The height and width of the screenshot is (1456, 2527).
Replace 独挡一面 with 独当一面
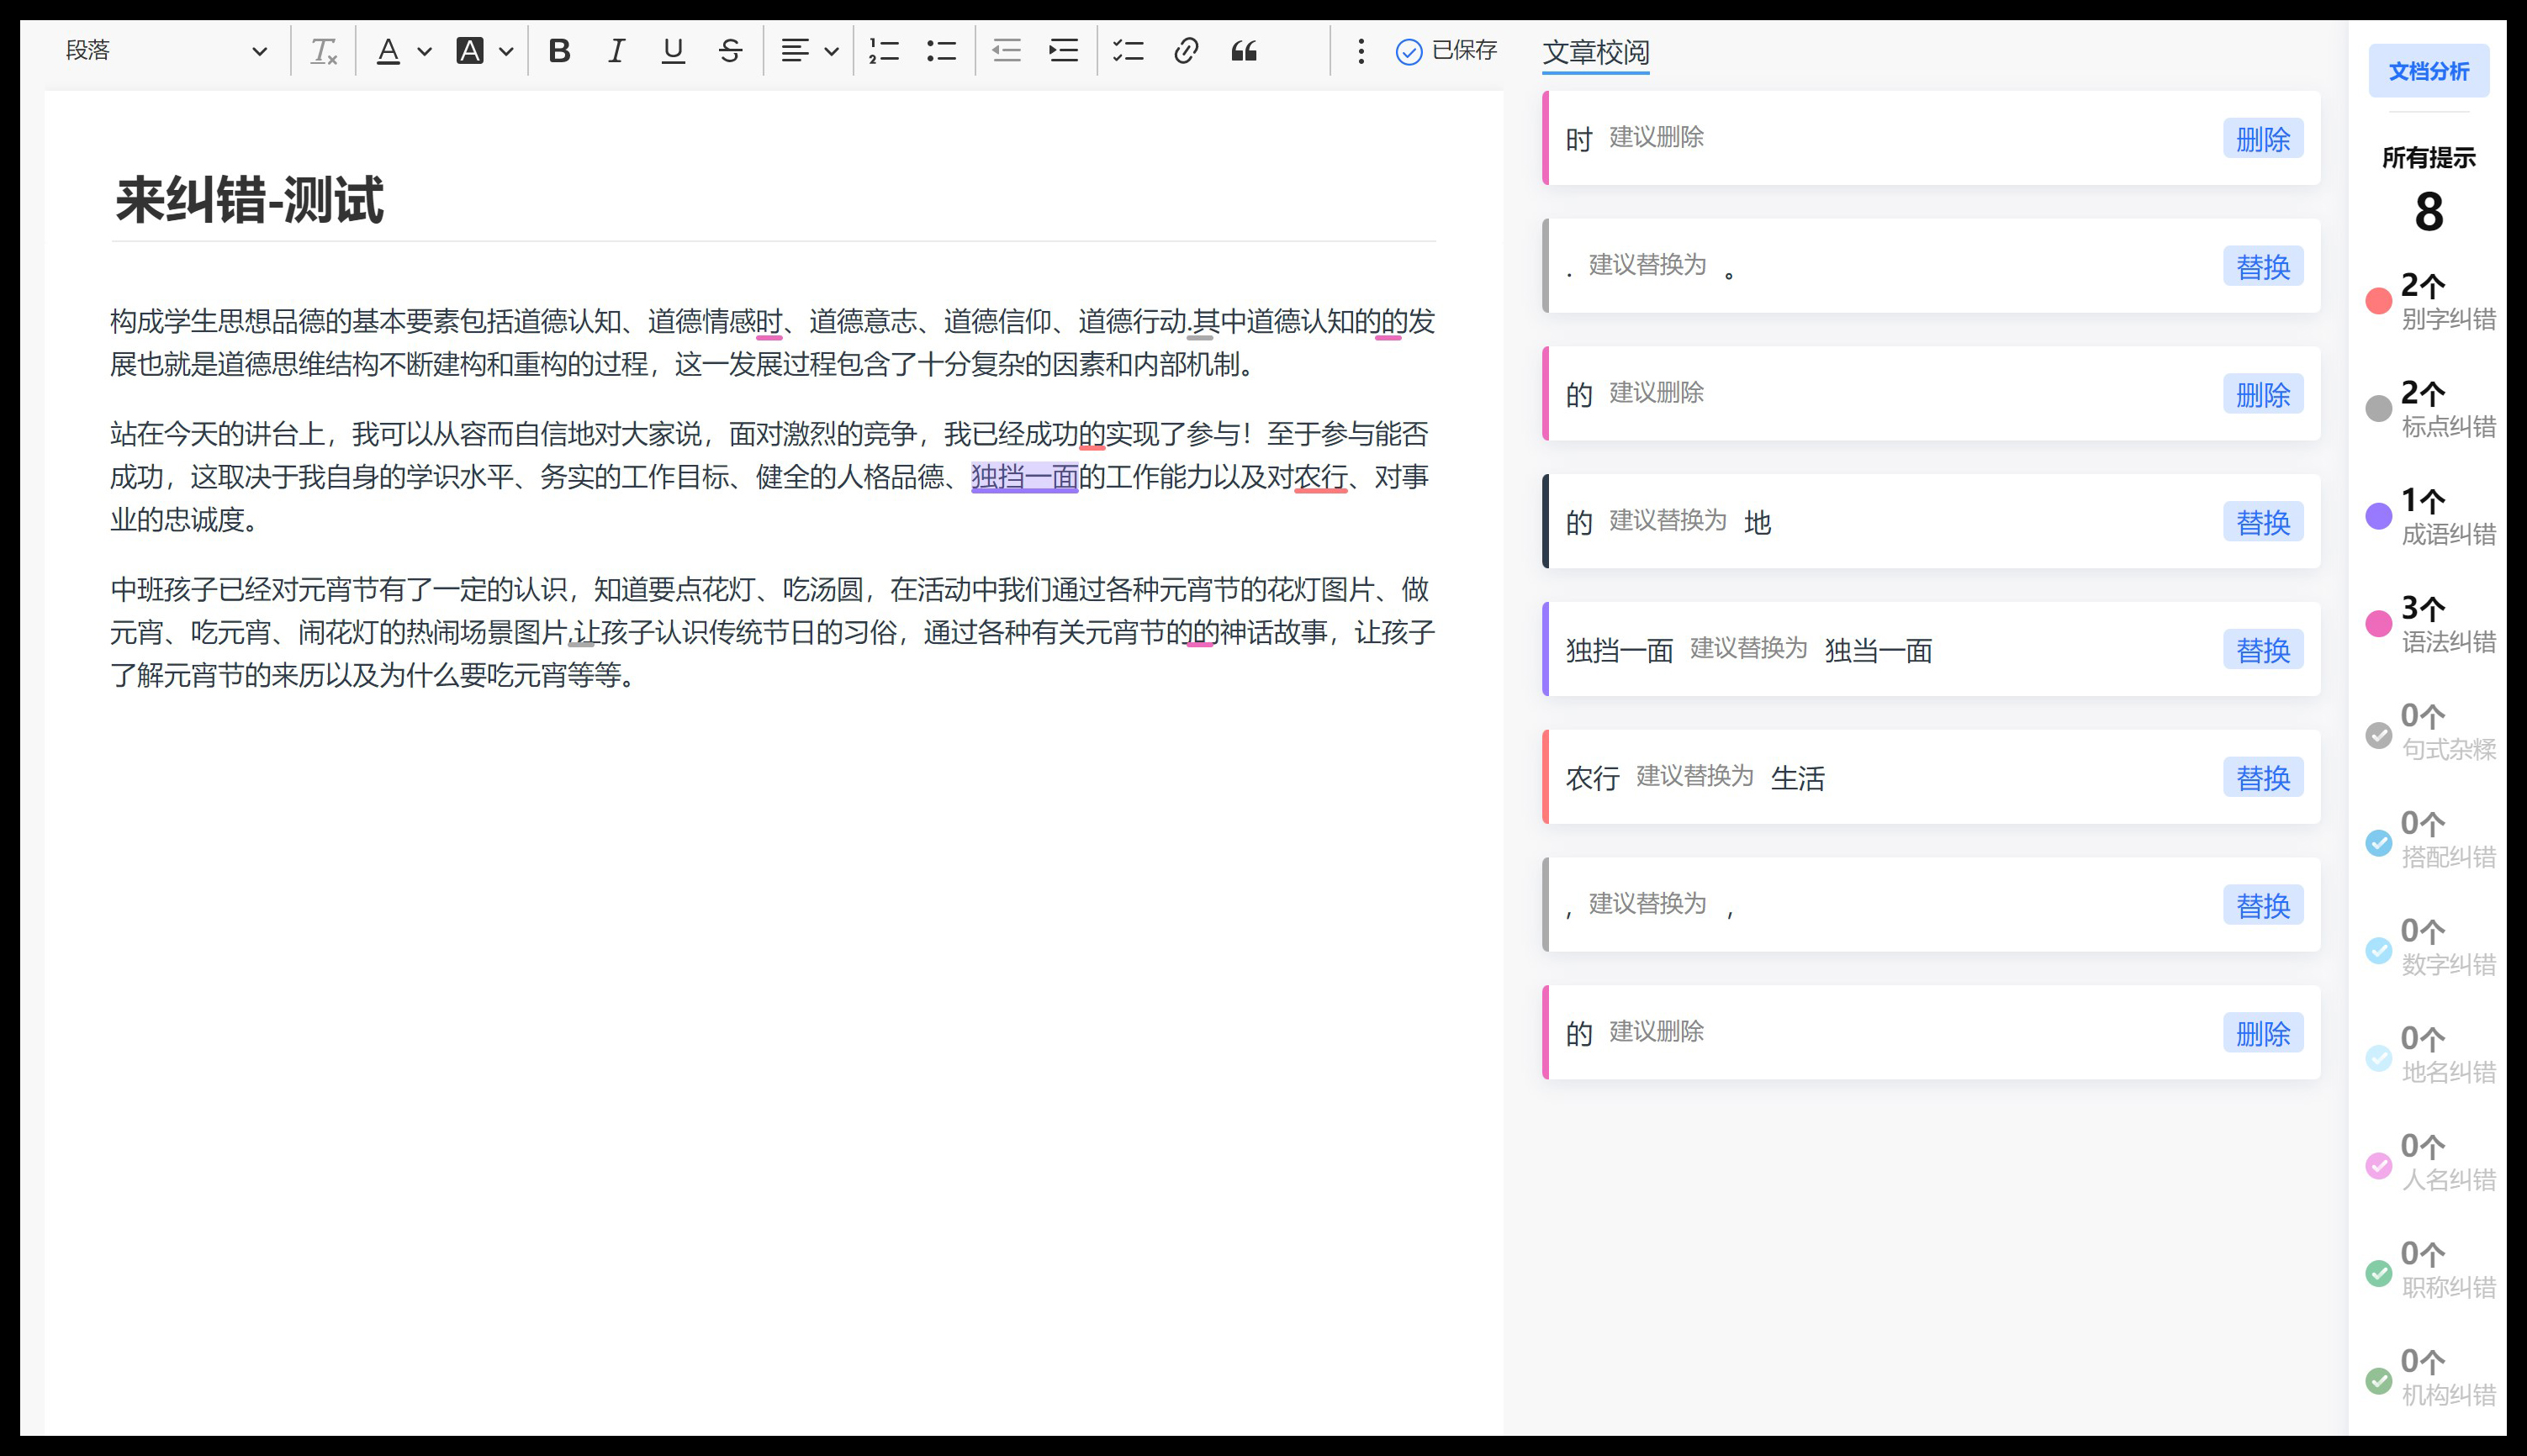tap(2263, 650)
